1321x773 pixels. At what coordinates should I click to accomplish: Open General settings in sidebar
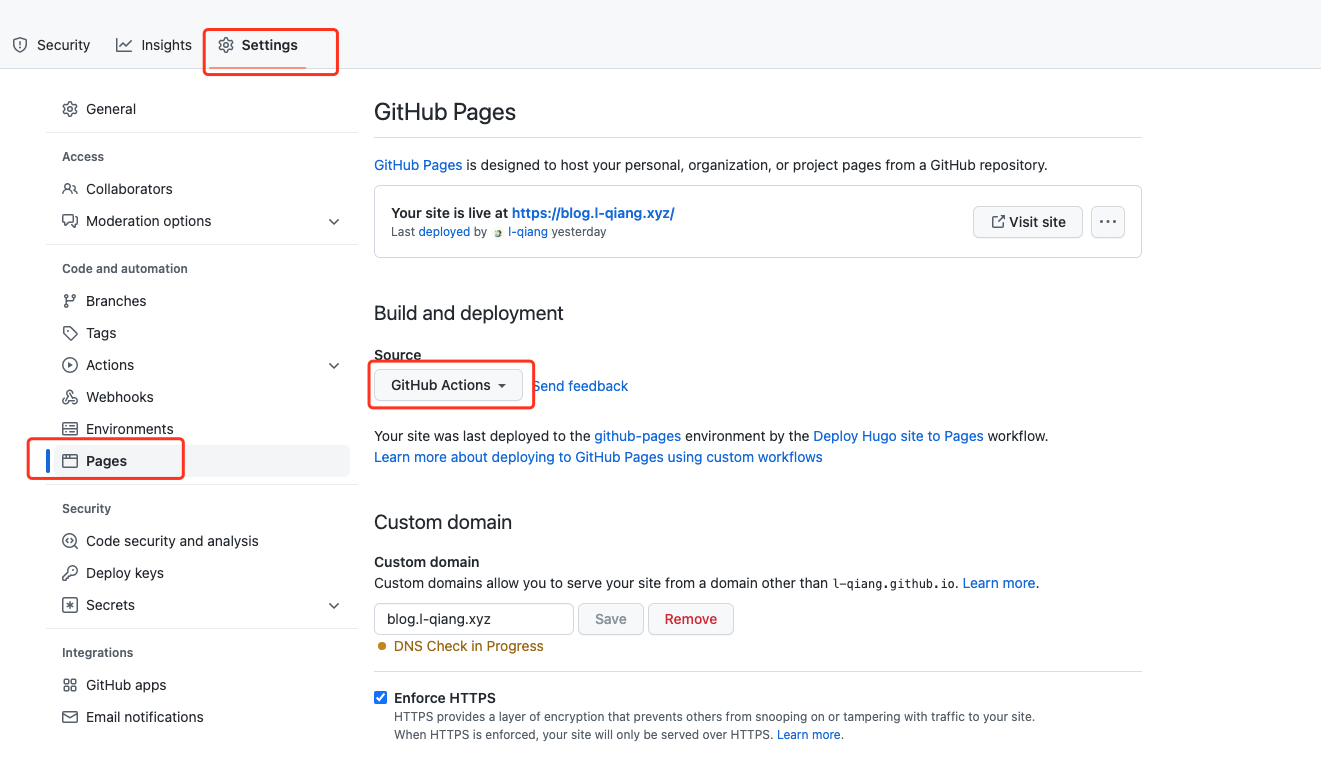click(x=198, y=109)
